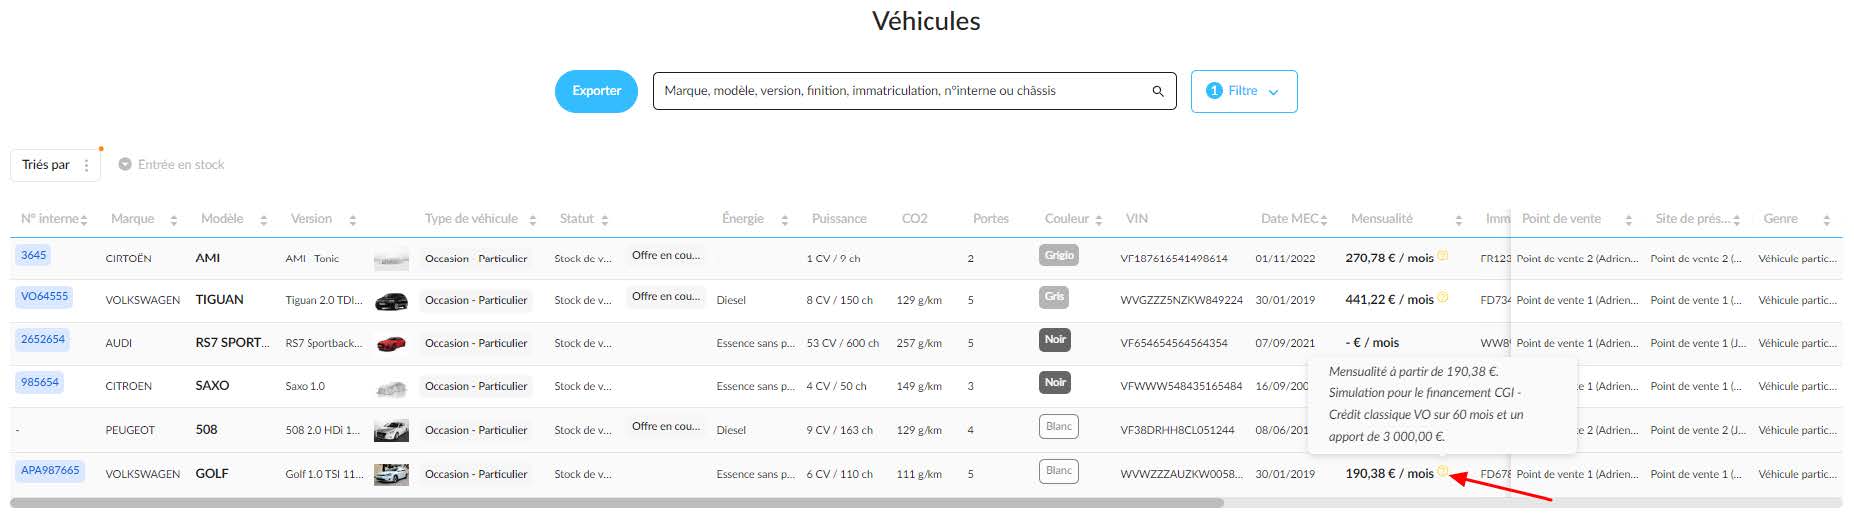Viewport: 1854px width, 517px height.
Task: Click the Gris color badge
Action: click(x=1054, y=296)
